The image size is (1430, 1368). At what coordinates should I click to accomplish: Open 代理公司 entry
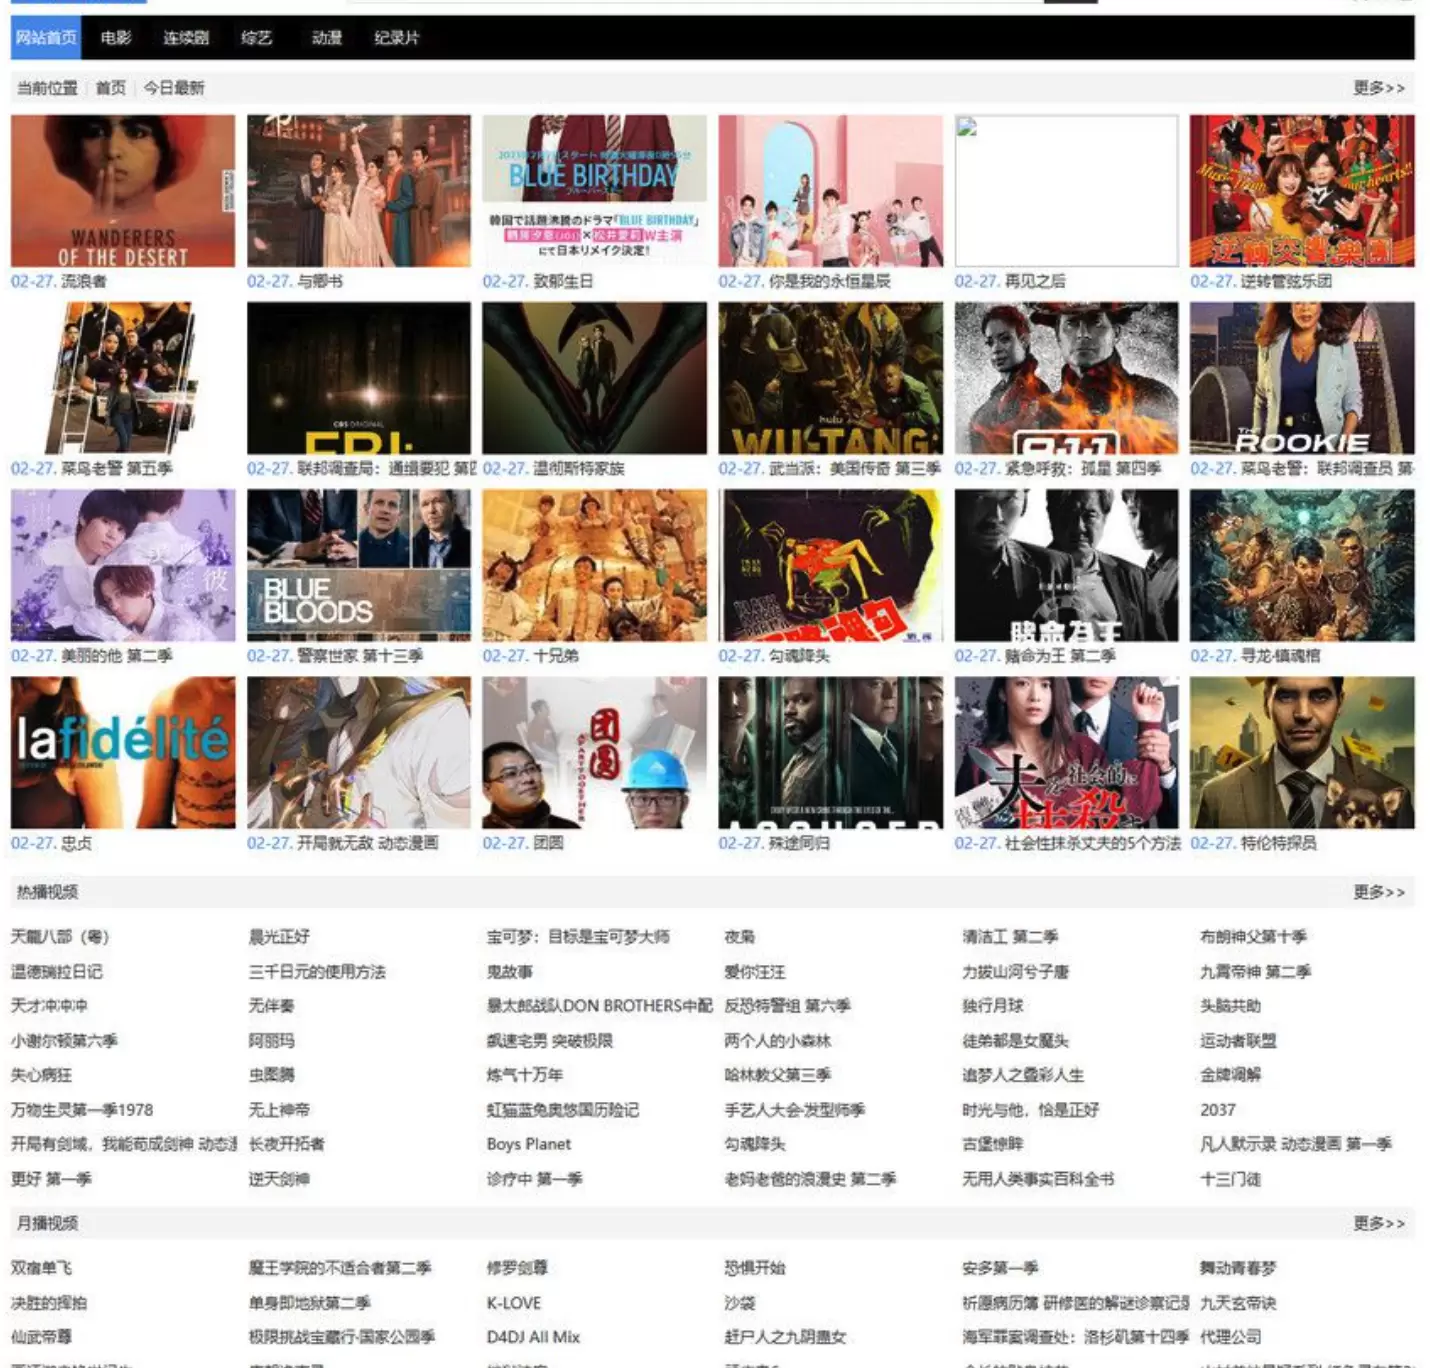tap(1230, 1337)
